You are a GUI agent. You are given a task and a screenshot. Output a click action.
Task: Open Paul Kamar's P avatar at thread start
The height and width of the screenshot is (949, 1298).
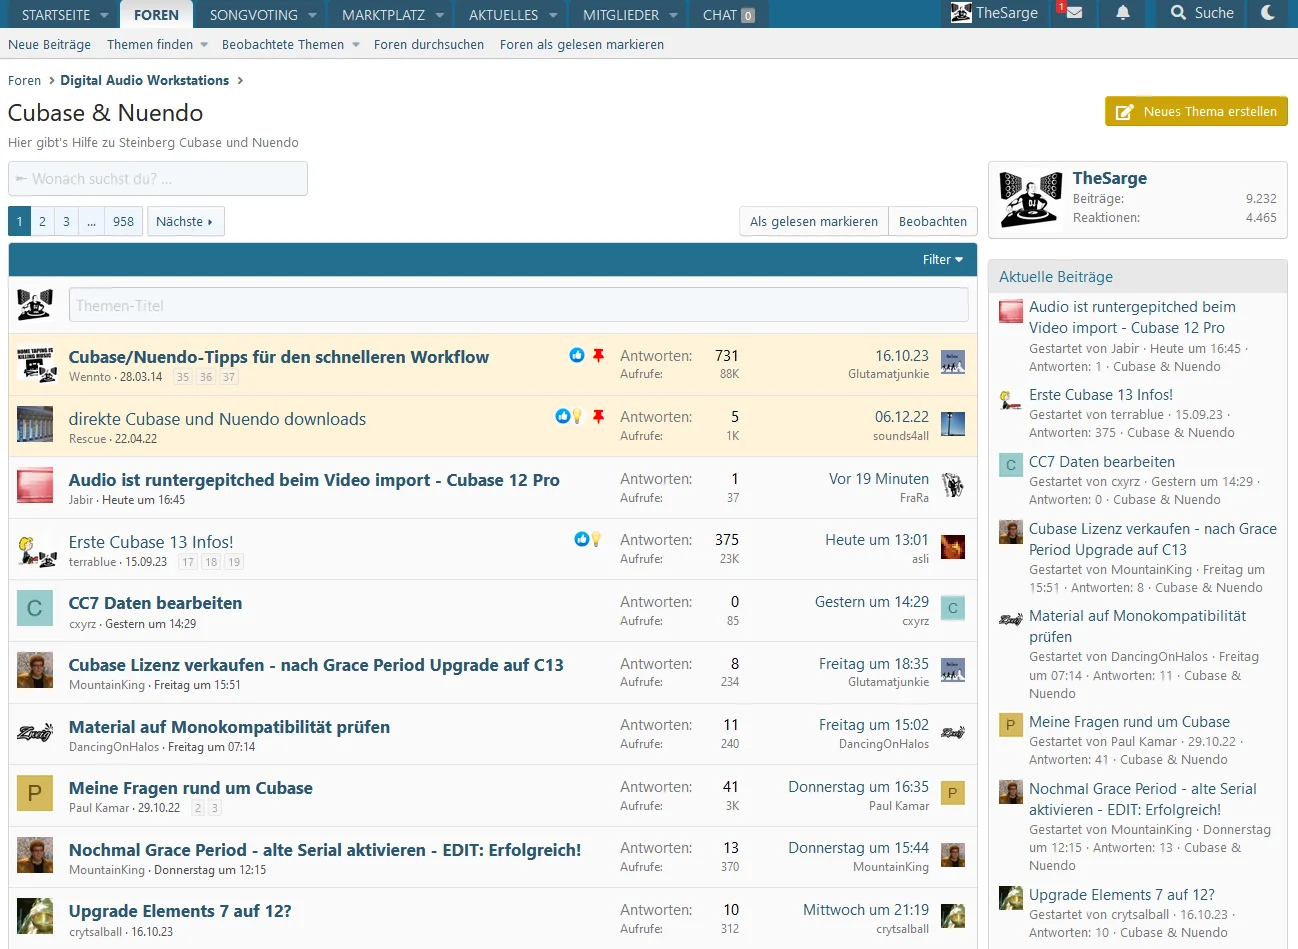[x=35, y=794]
